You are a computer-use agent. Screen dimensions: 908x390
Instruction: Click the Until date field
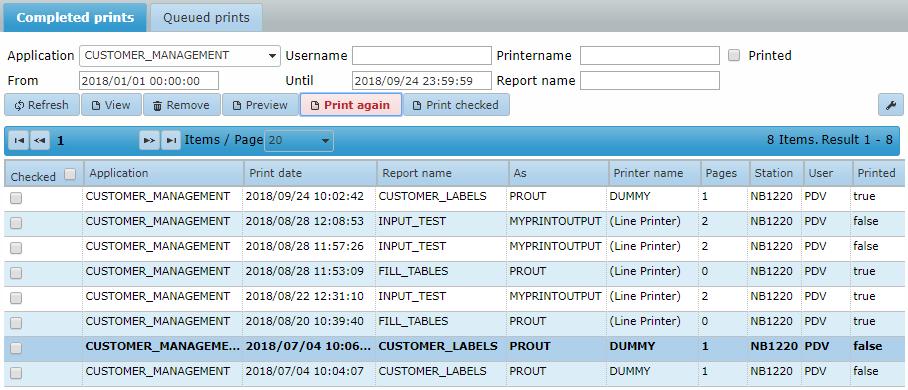tap(422, 81)
